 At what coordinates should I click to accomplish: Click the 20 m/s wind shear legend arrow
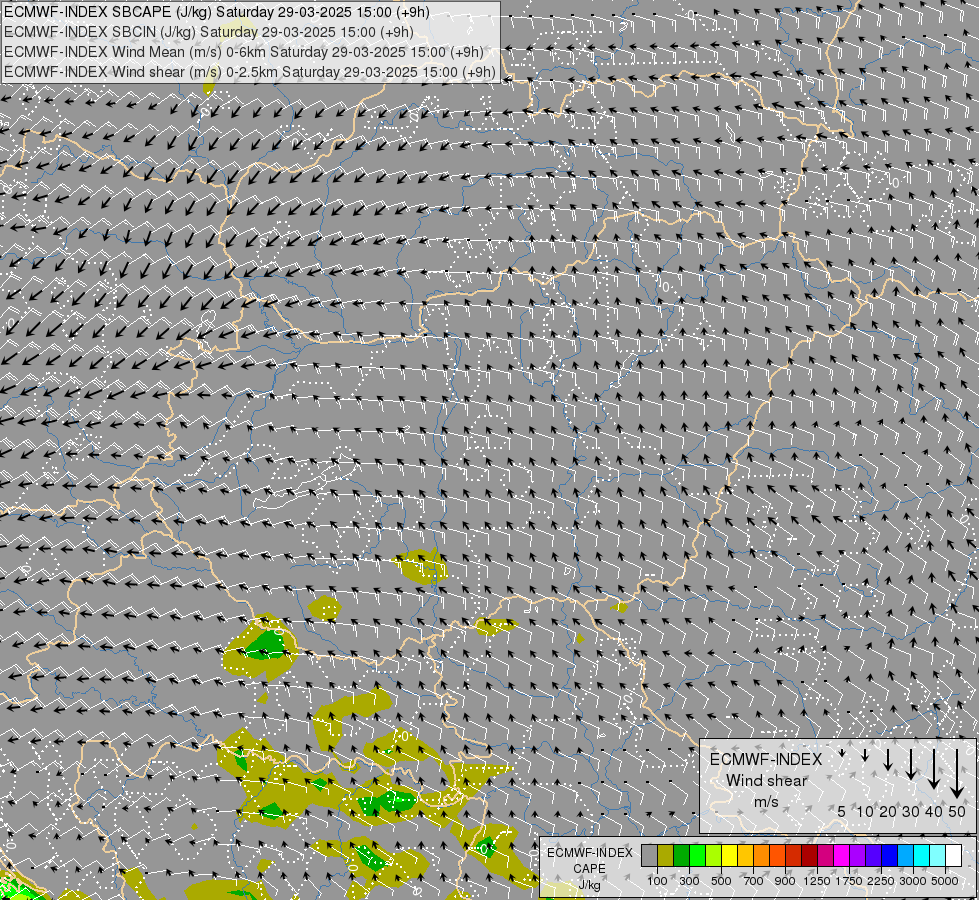point(888,759)
